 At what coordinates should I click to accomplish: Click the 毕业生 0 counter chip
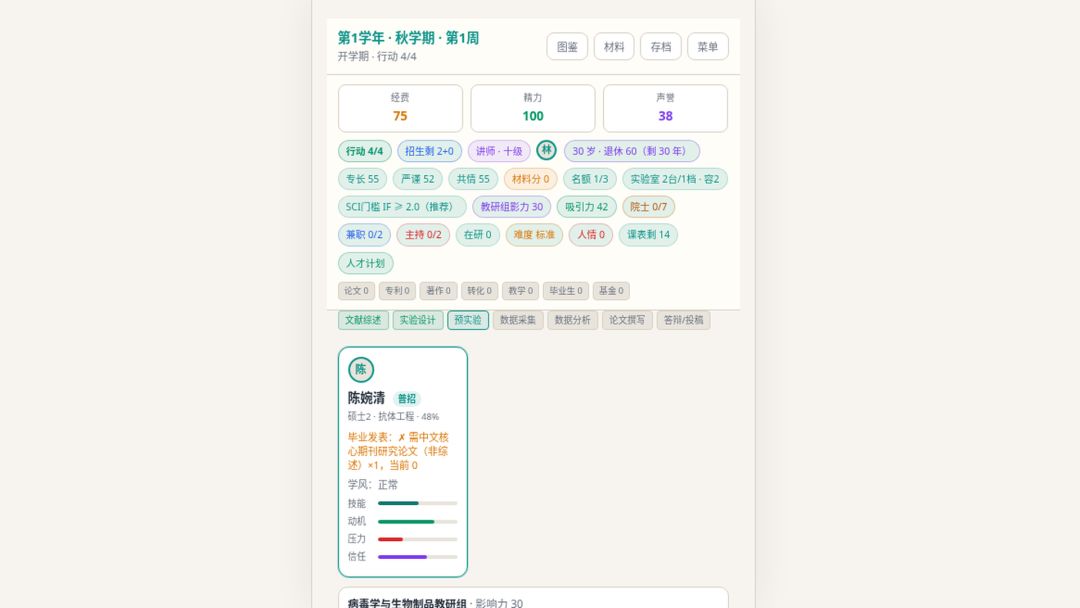coord(565,291)
